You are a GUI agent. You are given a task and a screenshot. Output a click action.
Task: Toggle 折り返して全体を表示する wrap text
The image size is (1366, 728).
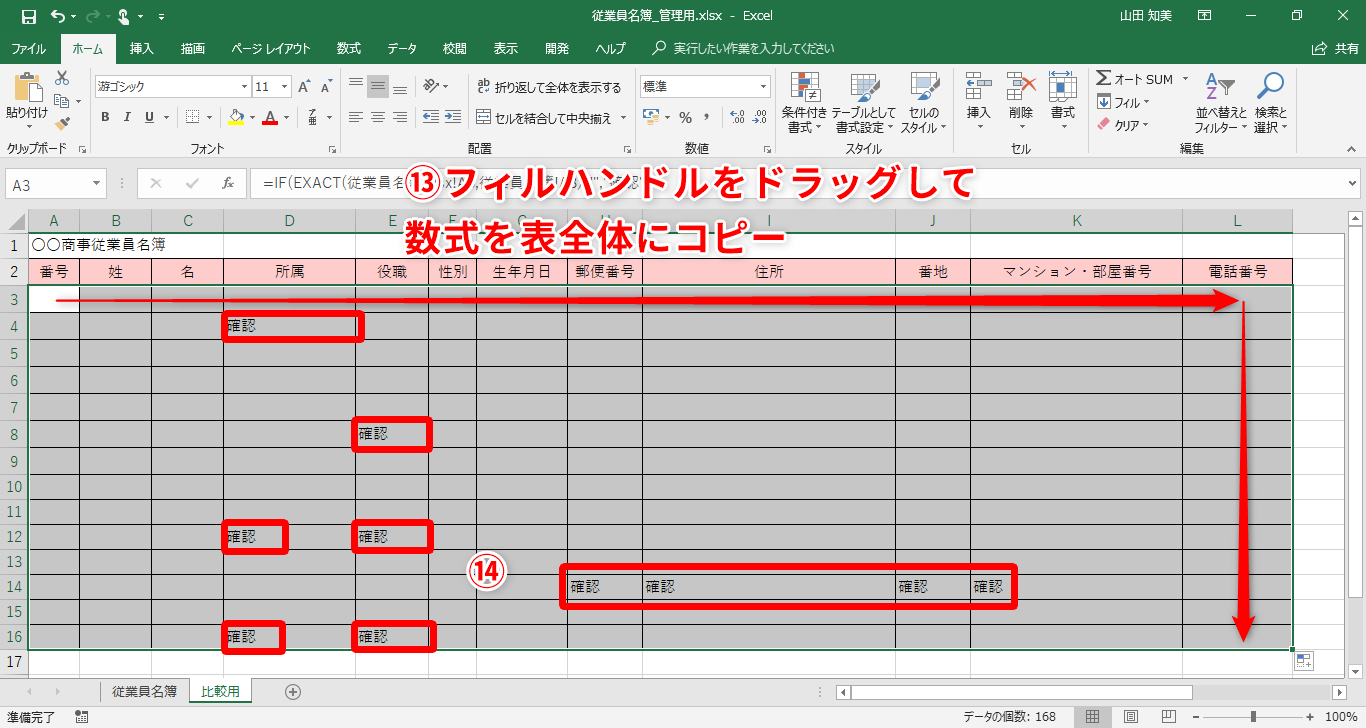click(549, 87)
